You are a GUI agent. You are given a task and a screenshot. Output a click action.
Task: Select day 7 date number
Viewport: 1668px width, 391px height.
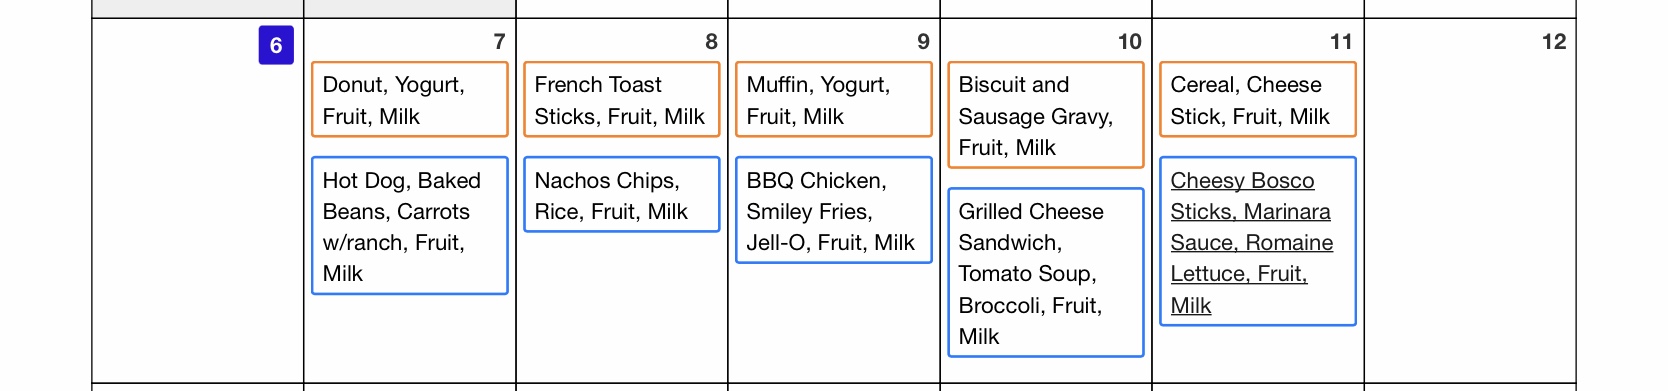click(499, 42)
